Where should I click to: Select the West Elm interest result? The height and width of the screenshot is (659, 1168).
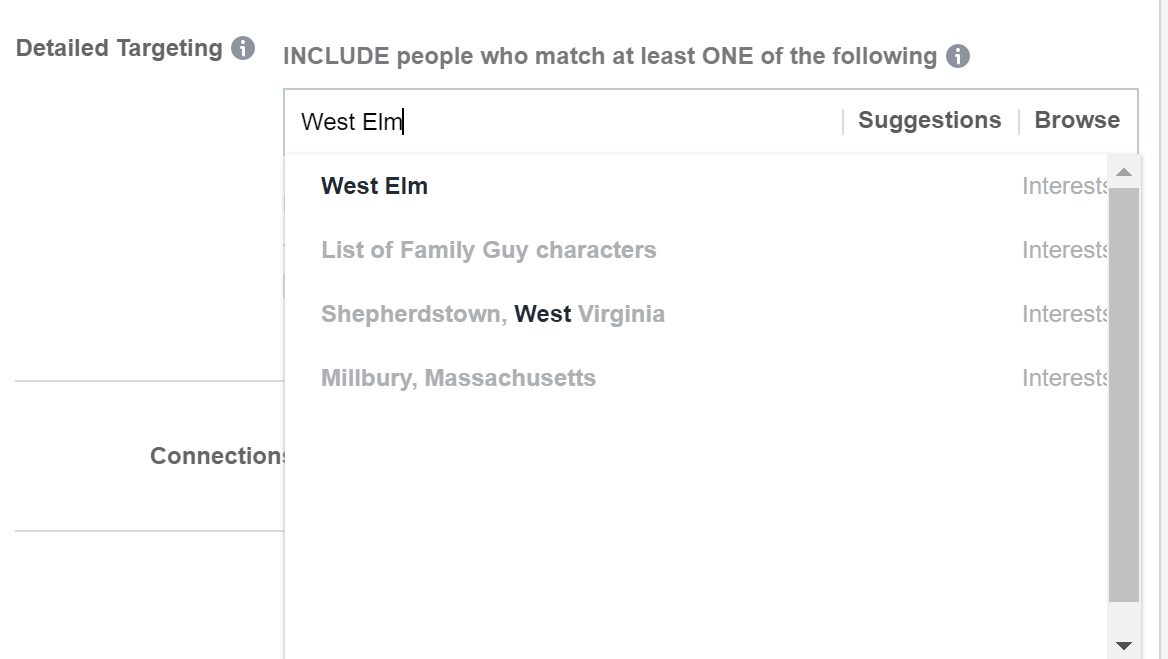375,186
